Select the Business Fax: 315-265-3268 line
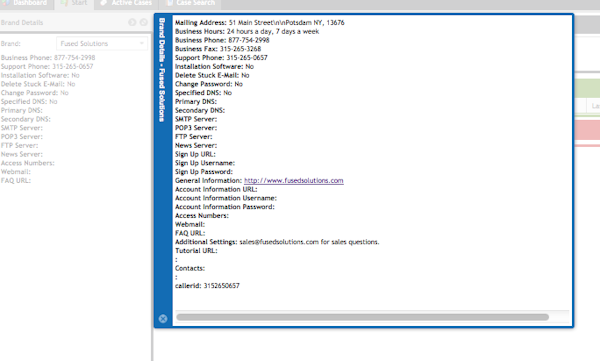Screen dimensions: 600x361 pyautogui.click(x=218, y=49)
